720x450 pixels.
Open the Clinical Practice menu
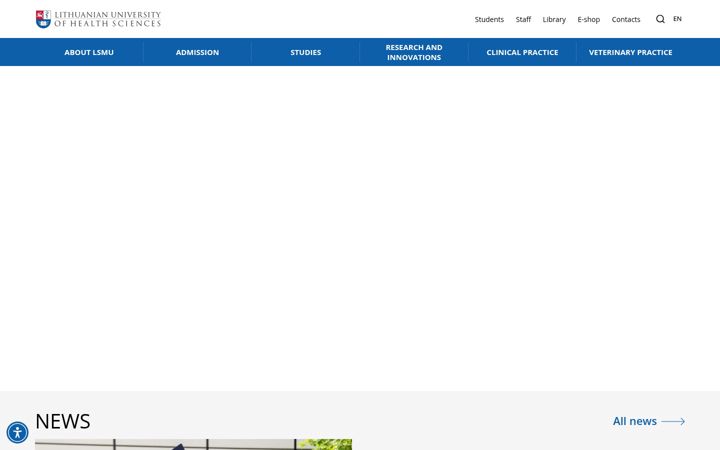click(x=523, y=52)
